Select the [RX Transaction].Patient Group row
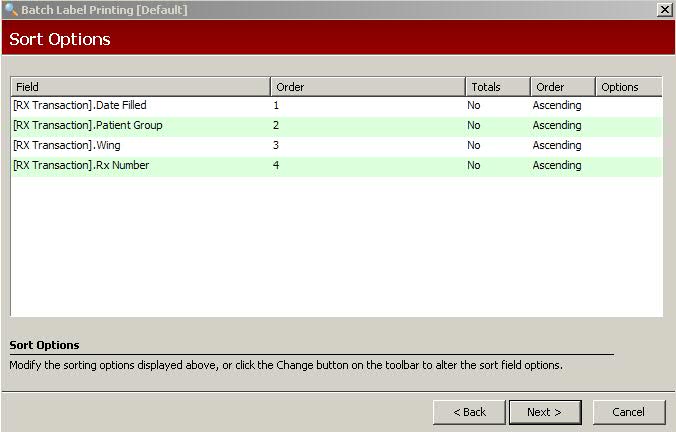 tap(337, 125)
